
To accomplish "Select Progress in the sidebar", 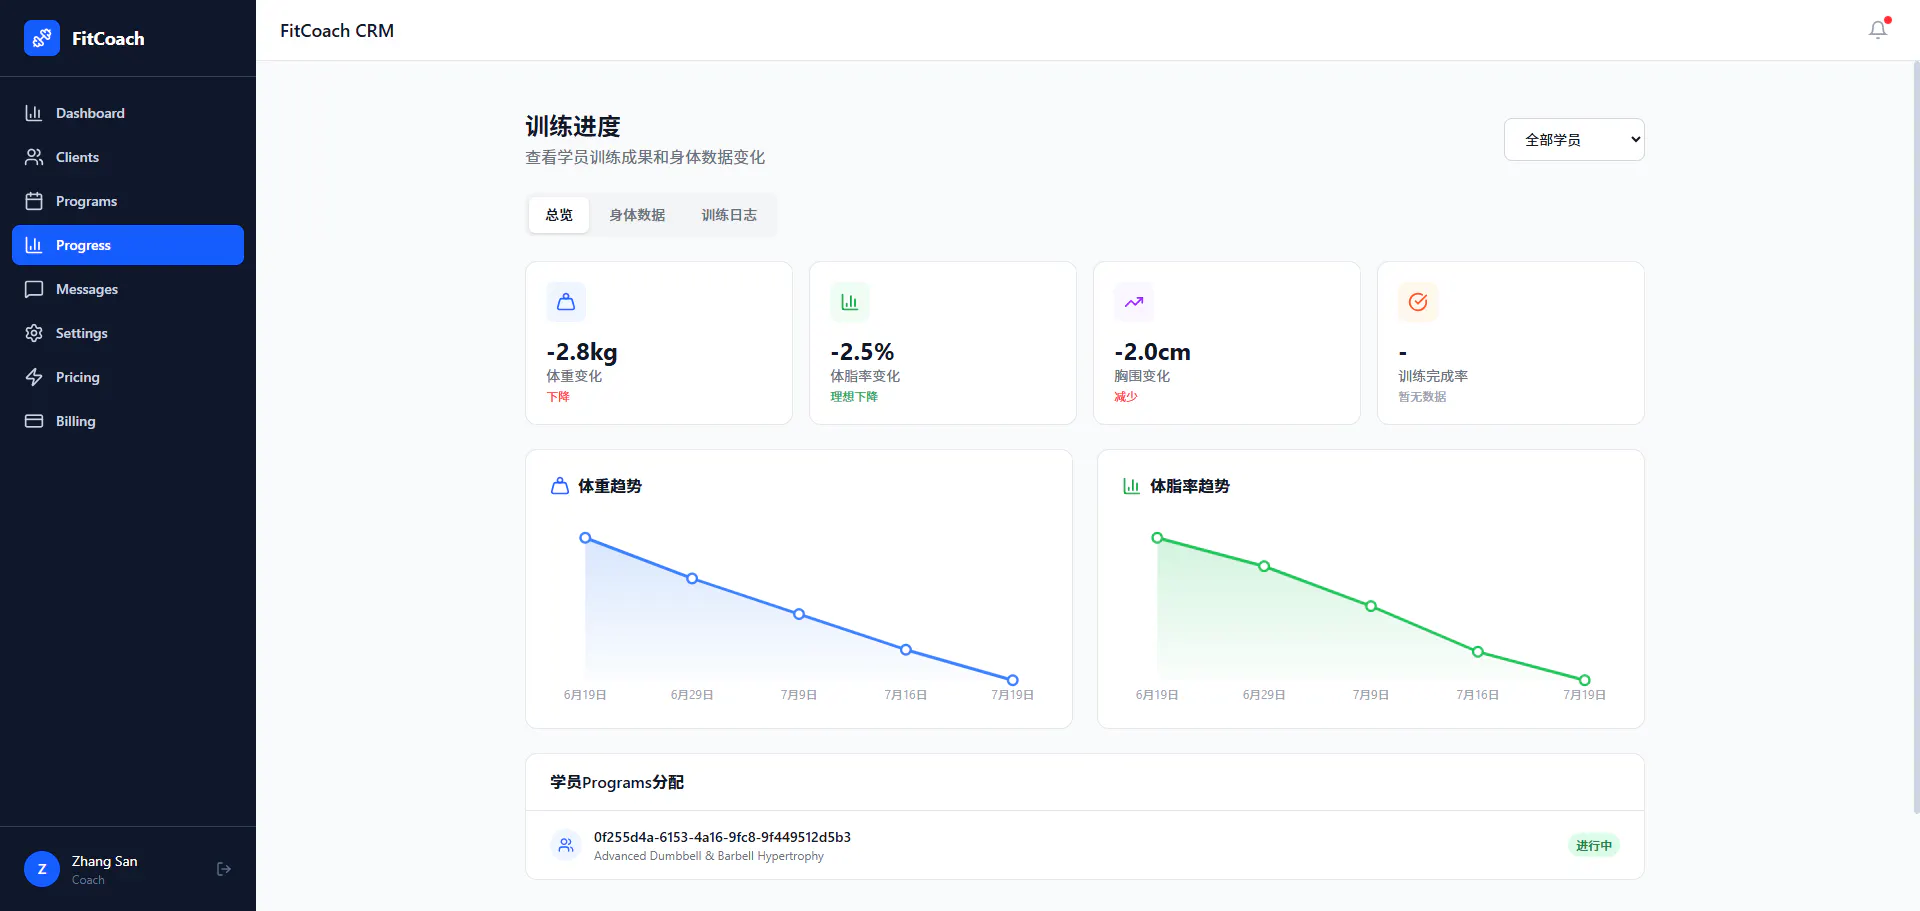I will click(x=128, y=245).
